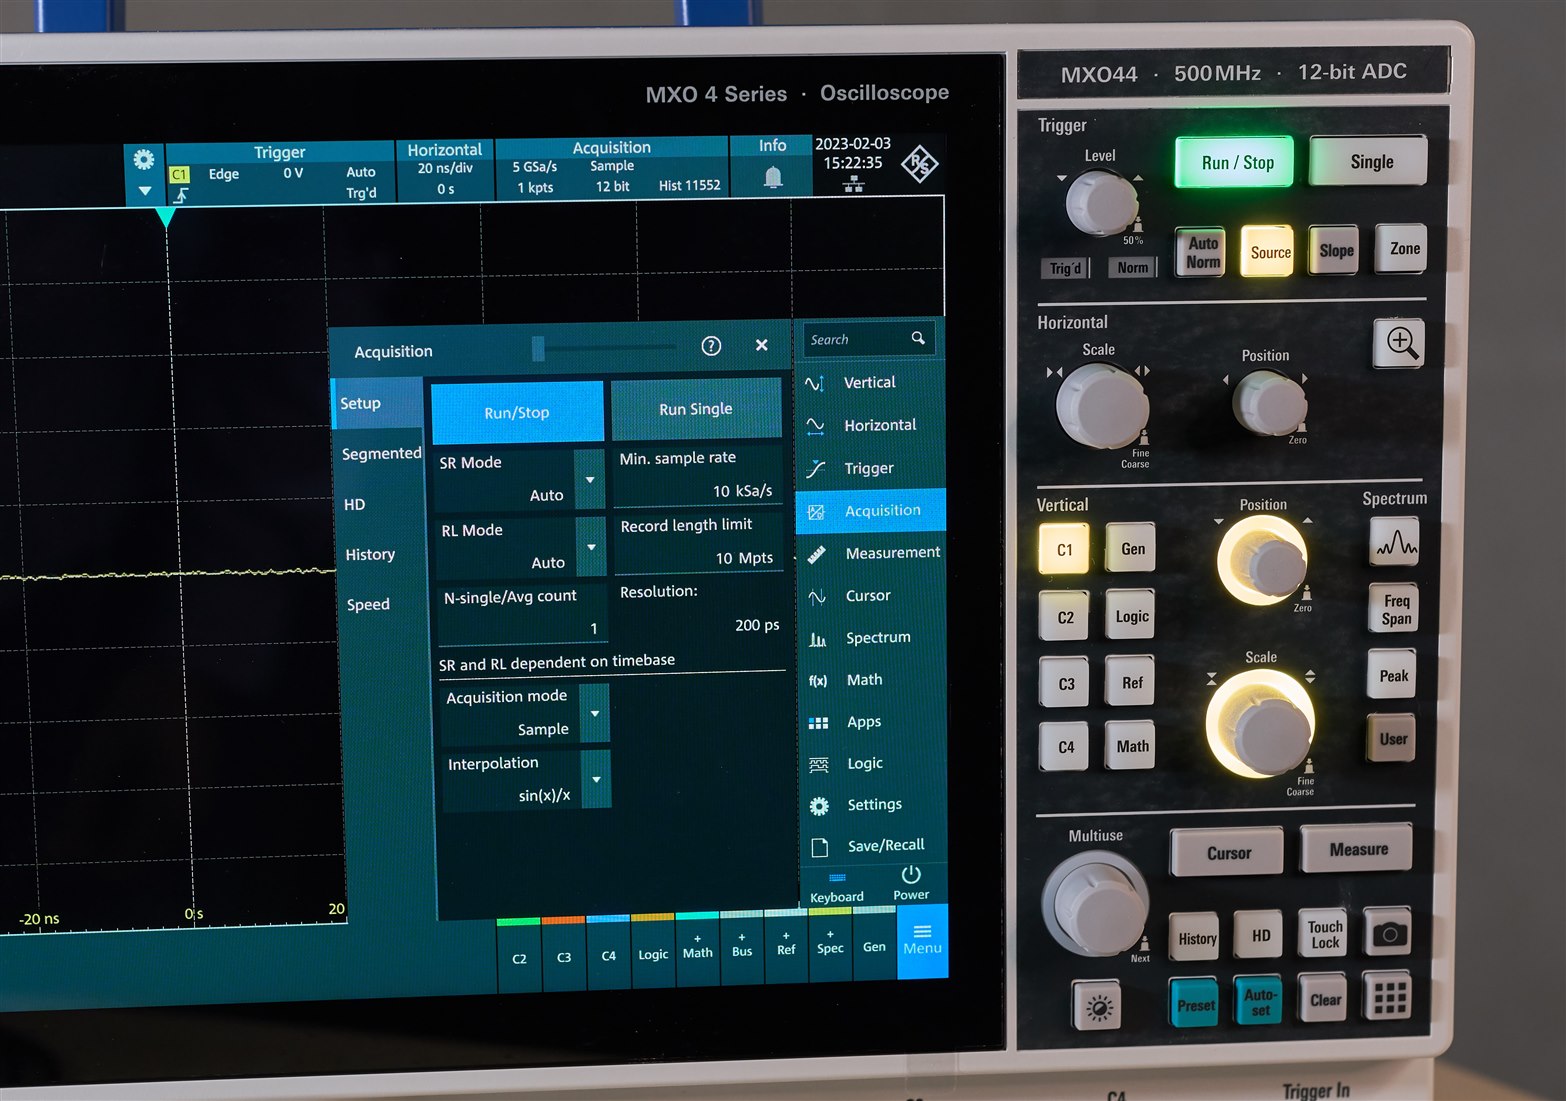The width and height of the screenshot is (1566, 1101).
Task: Click the Apps grid icon
Action: click(x=818, y=723)
